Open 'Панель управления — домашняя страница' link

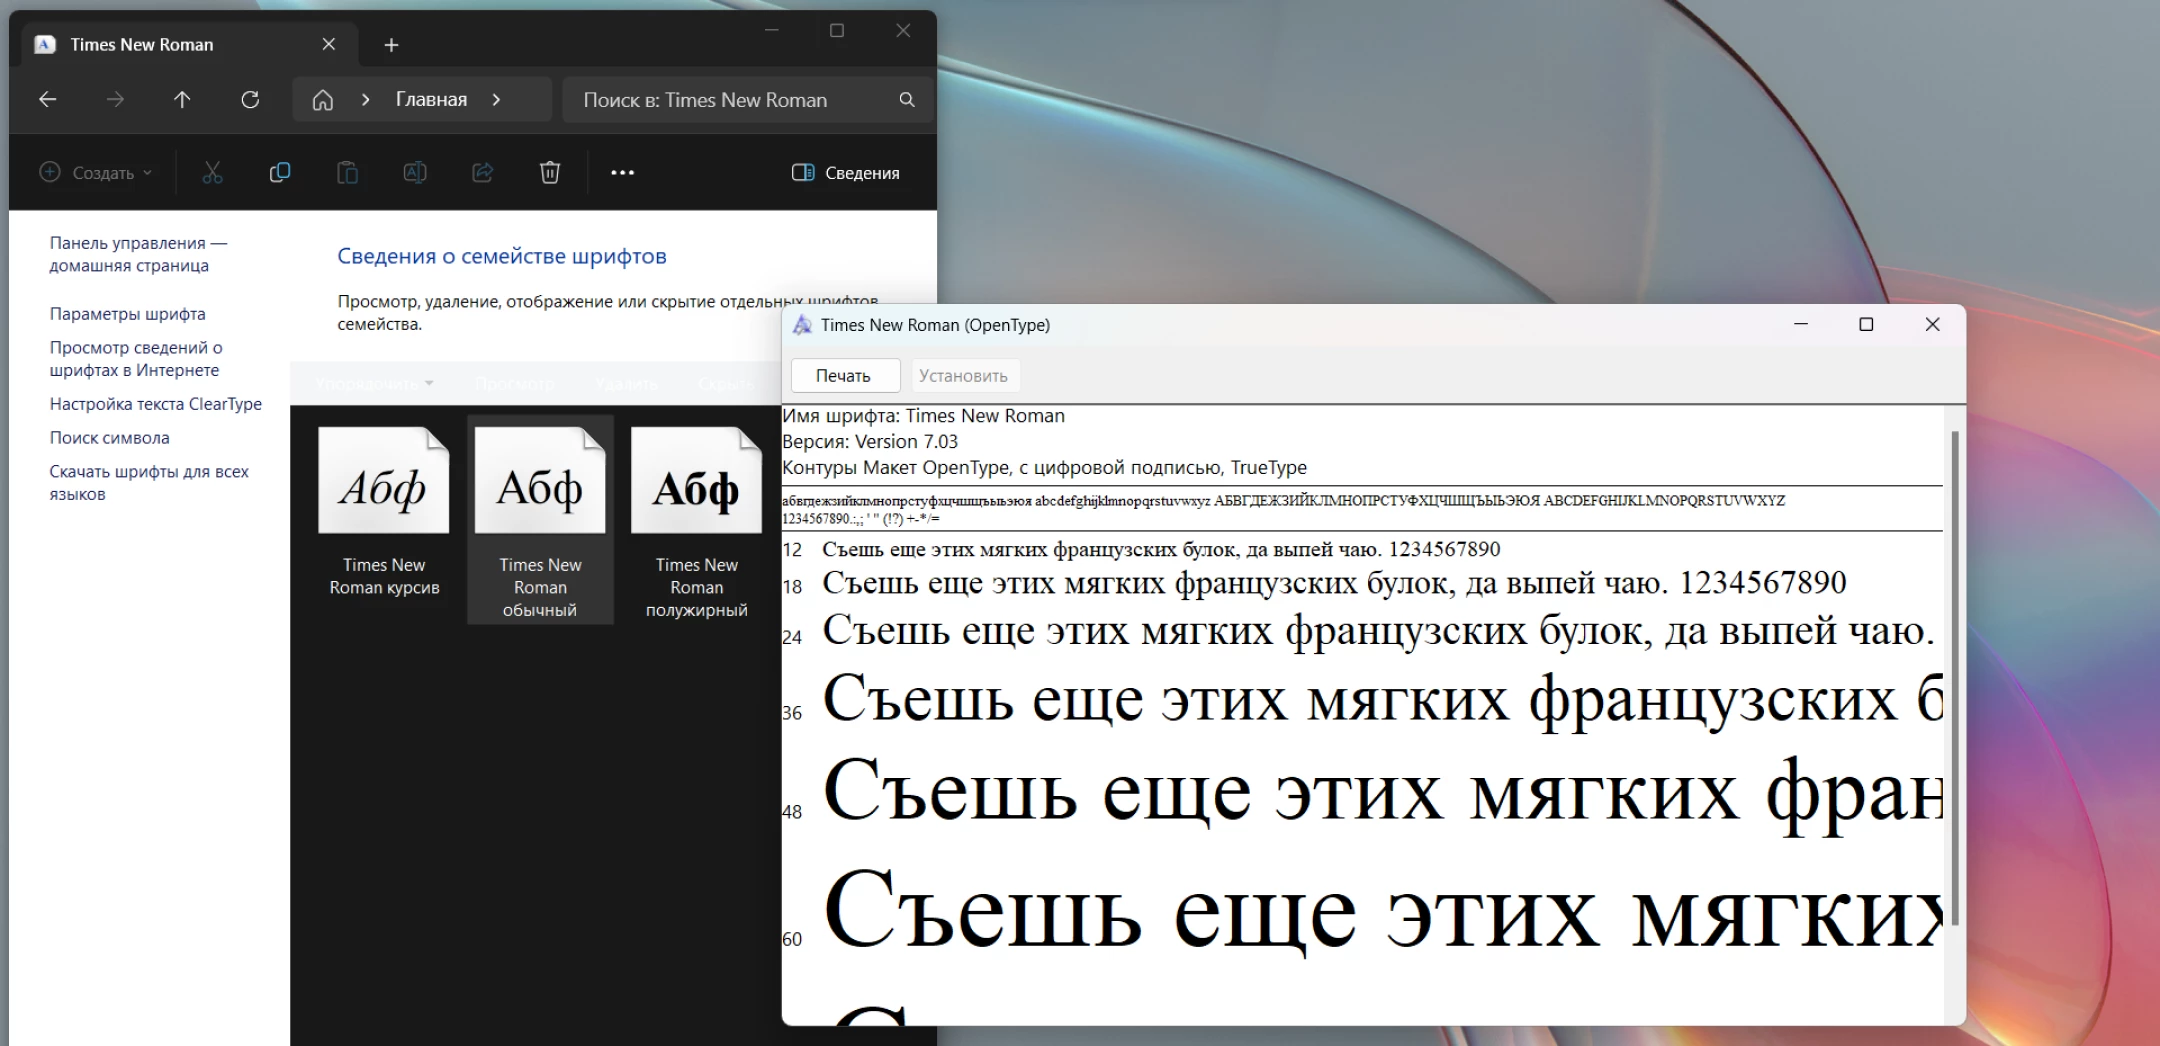point(138,254)
